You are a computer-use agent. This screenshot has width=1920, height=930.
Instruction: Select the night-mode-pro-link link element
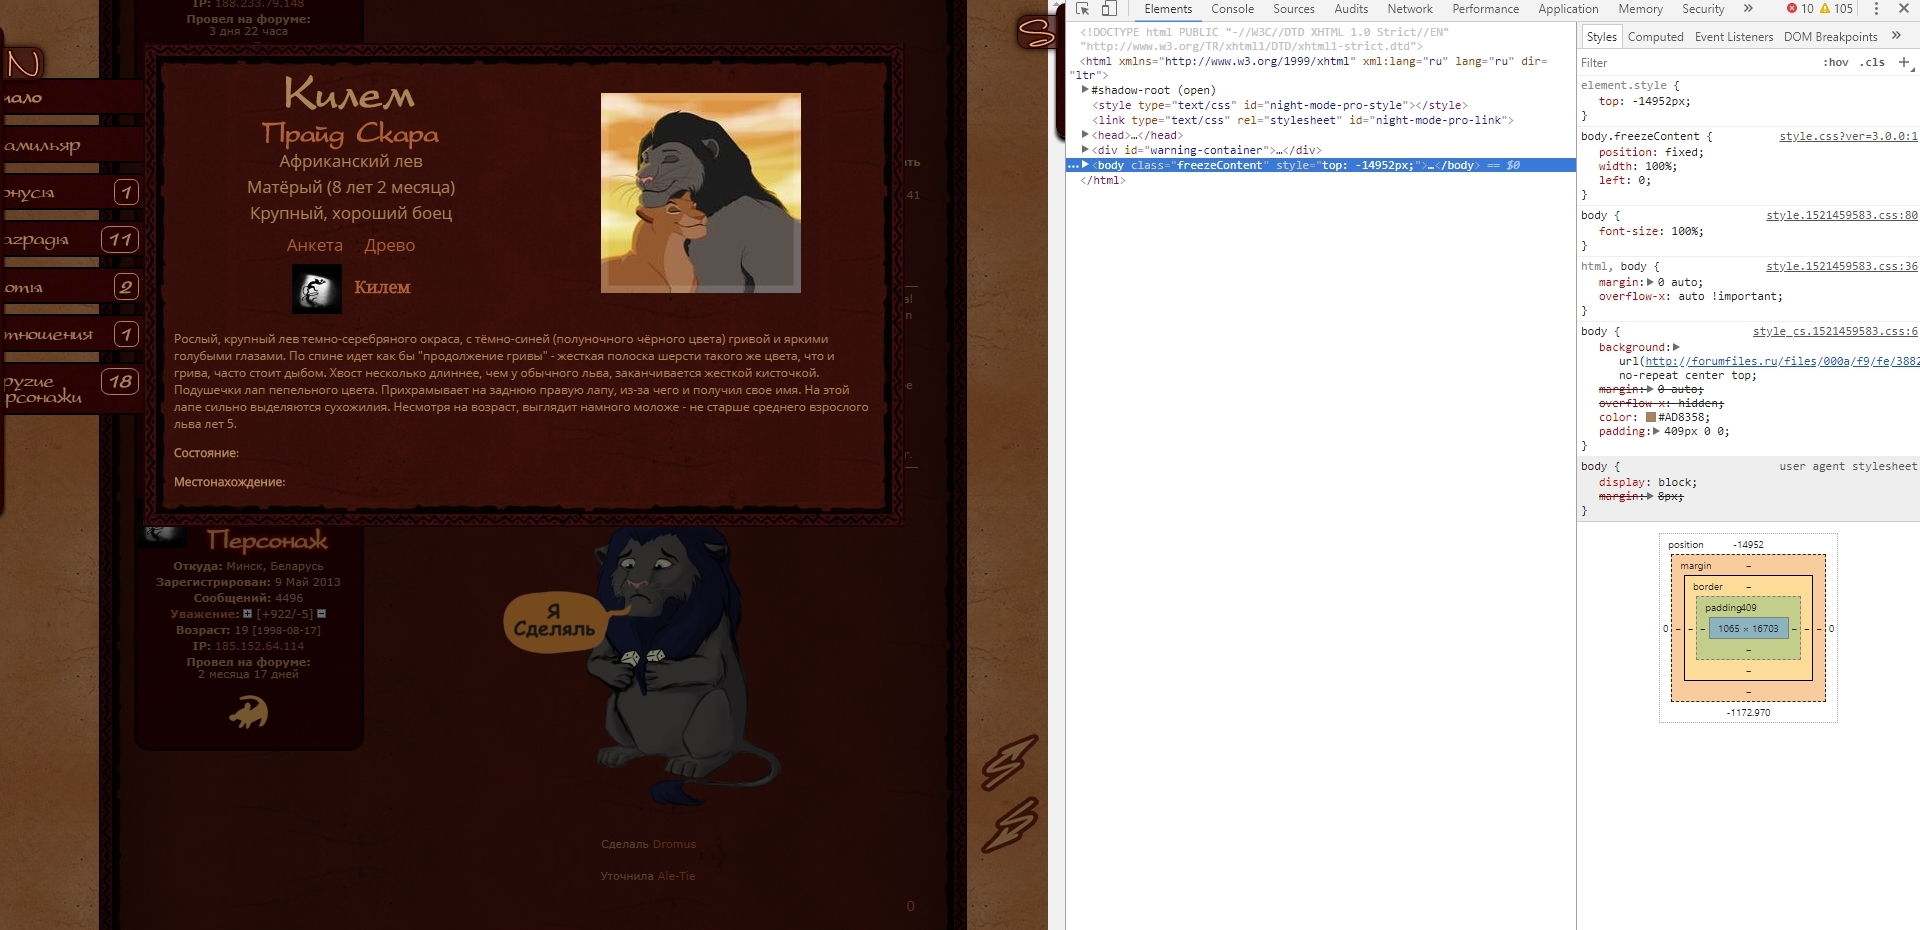point(1303,120)
